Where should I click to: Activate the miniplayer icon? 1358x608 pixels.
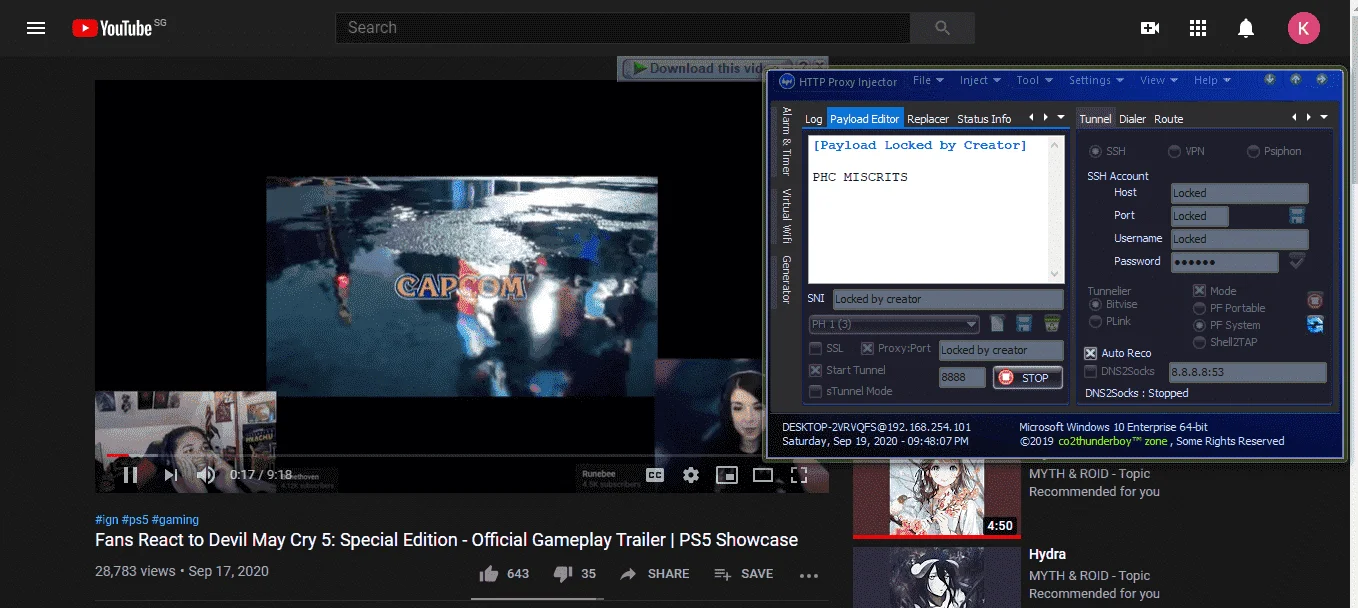[727, 475]
